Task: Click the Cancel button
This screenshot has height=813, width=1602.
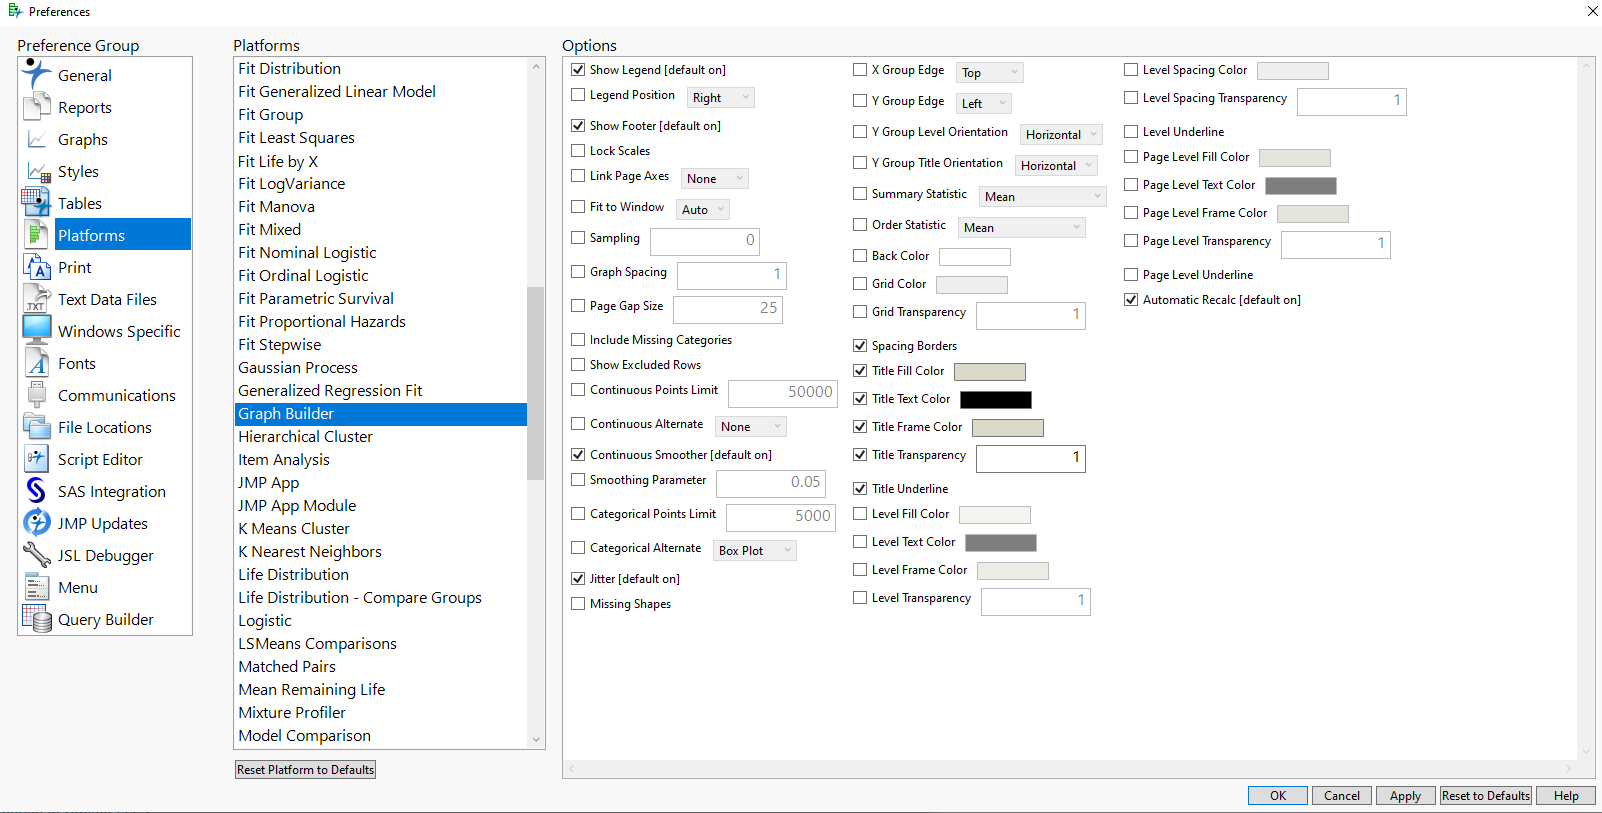Action: tap(1341, 796)
